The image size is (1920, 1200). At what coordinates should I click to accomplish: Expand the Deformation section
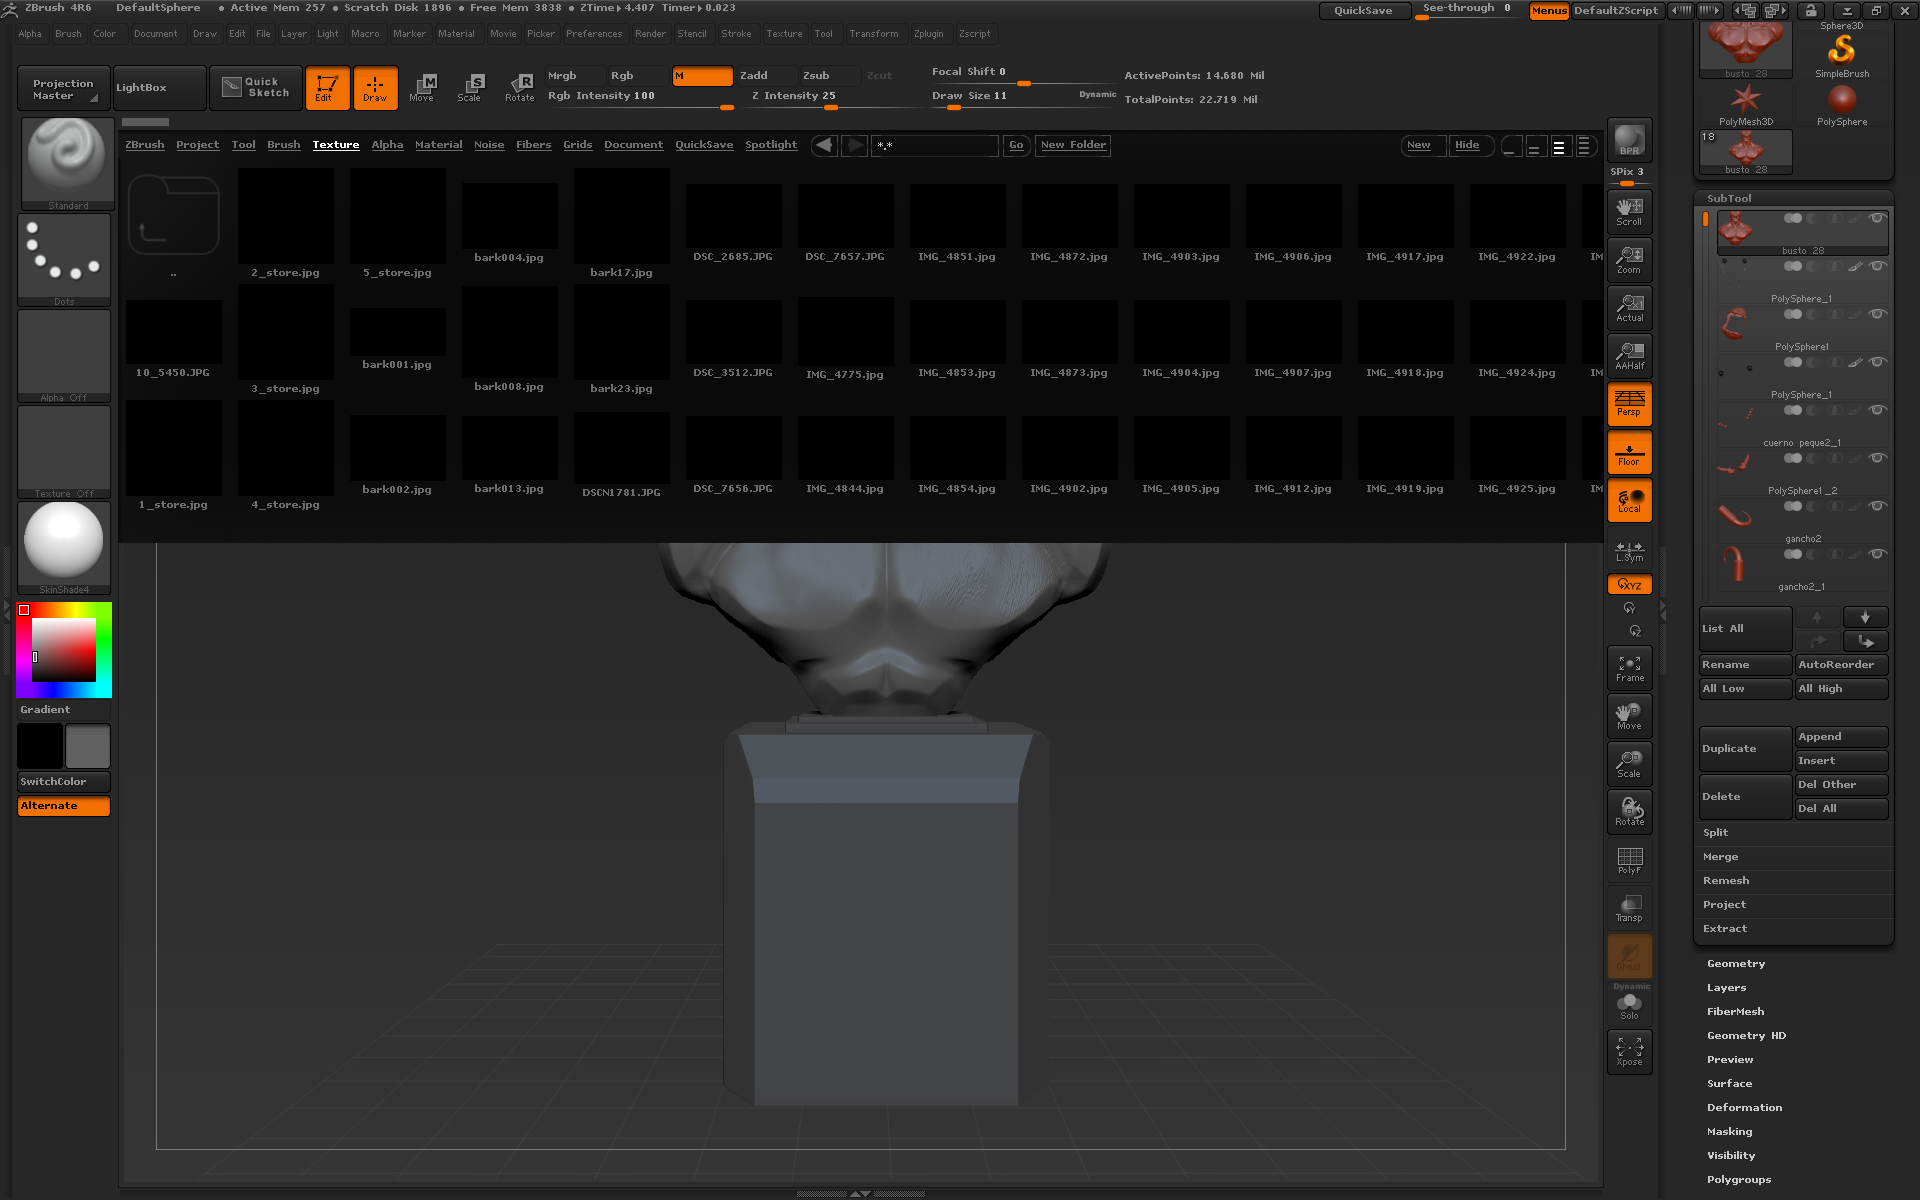coord(1744,1108)
